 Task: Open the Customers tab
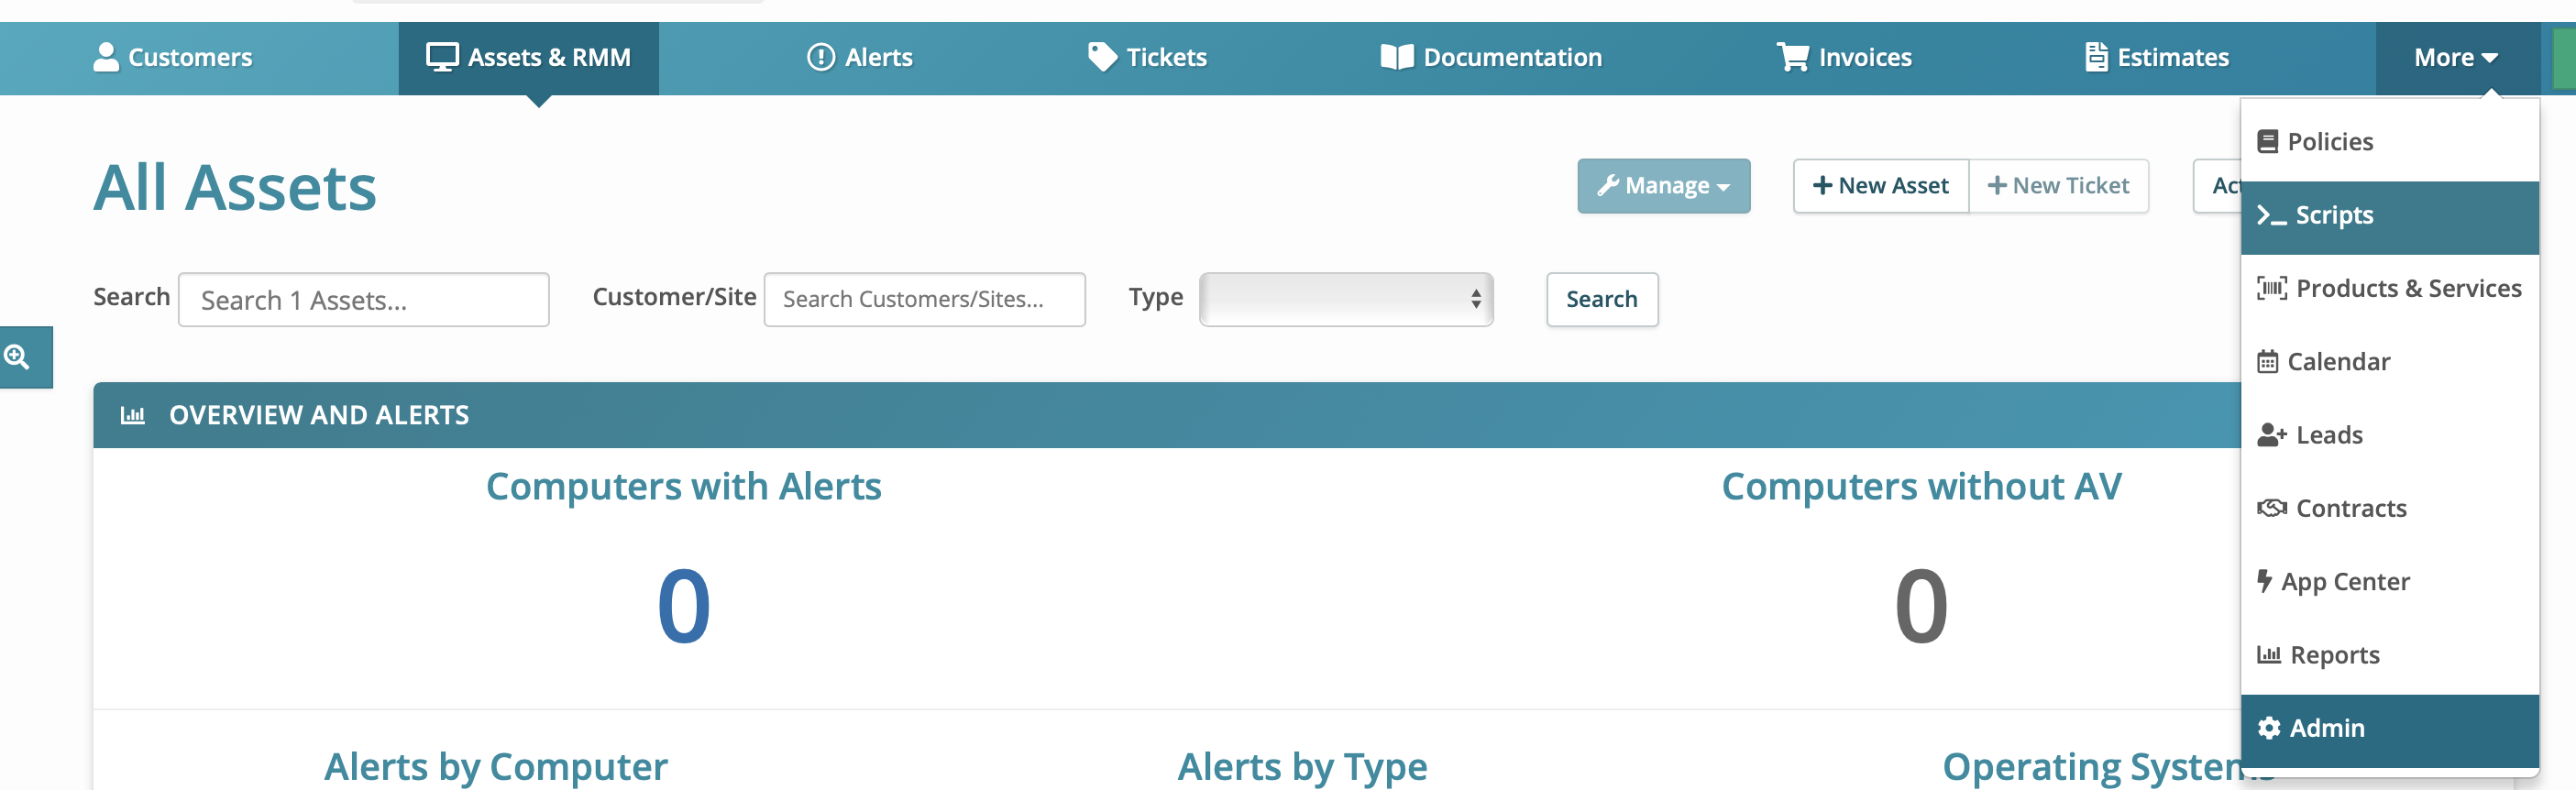tap(173, 58)
